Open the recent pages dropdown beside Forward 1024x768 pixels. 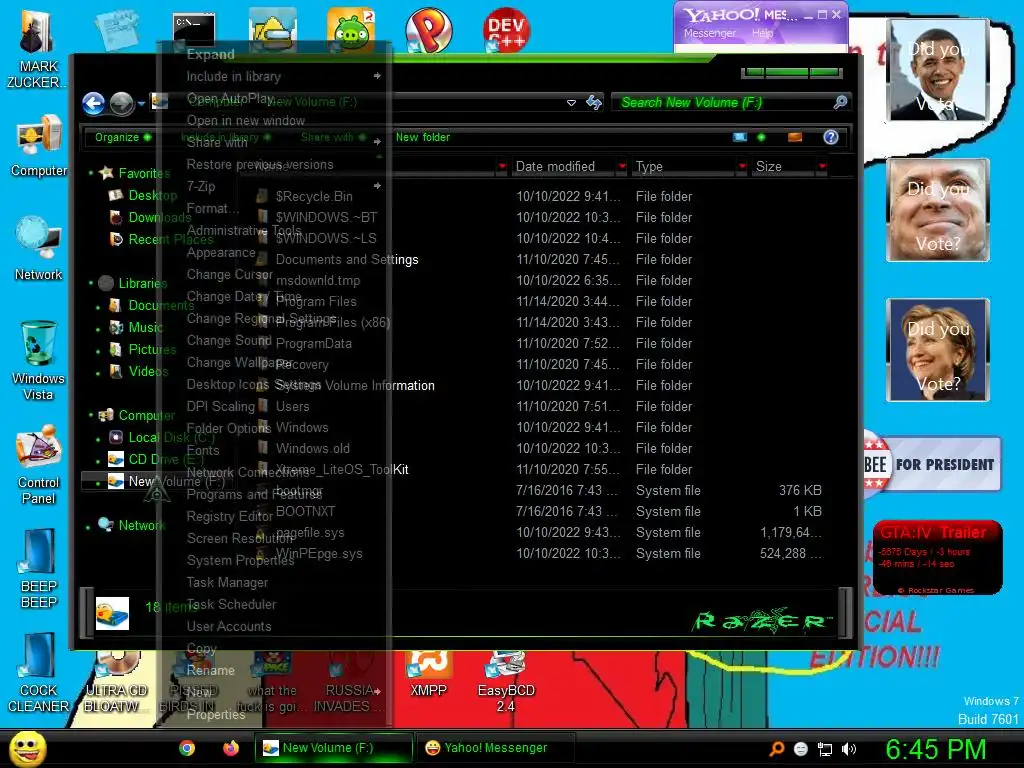coord(141,104)
